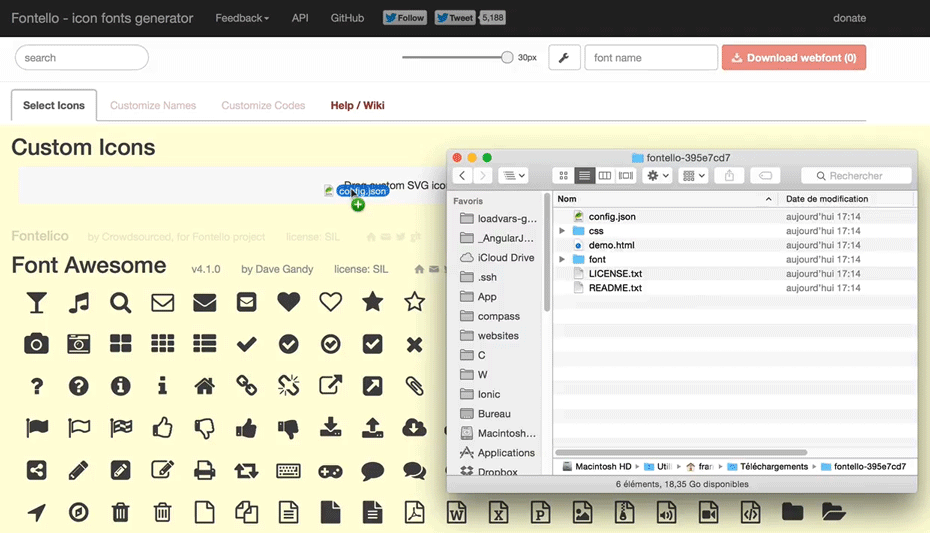The height and width of the screenshot is (533, 930).
Task: Select the Word file icon
Action: pyautogui.click(x=457, y=512)
